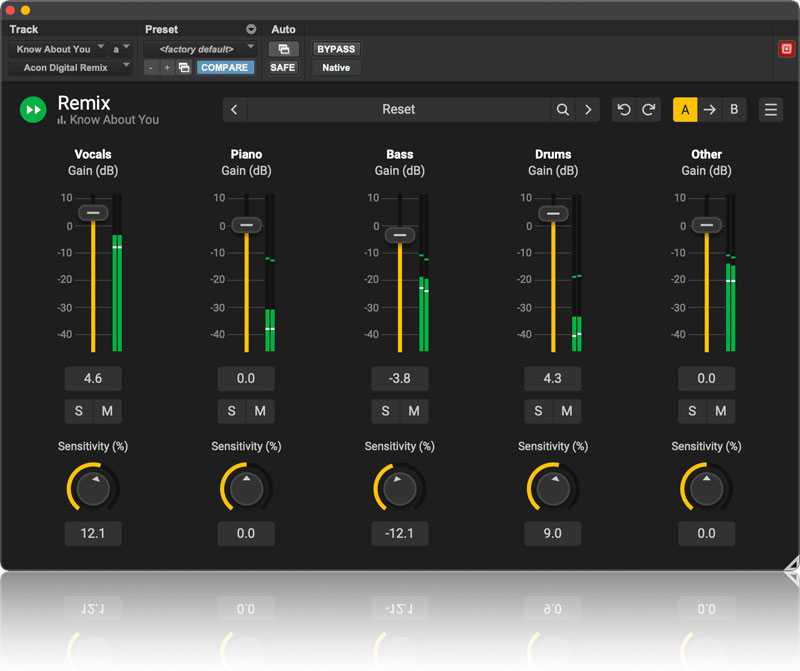Click the Piano gain value field
This screenshot has height=671, width=800.
(x=246, y=379)
